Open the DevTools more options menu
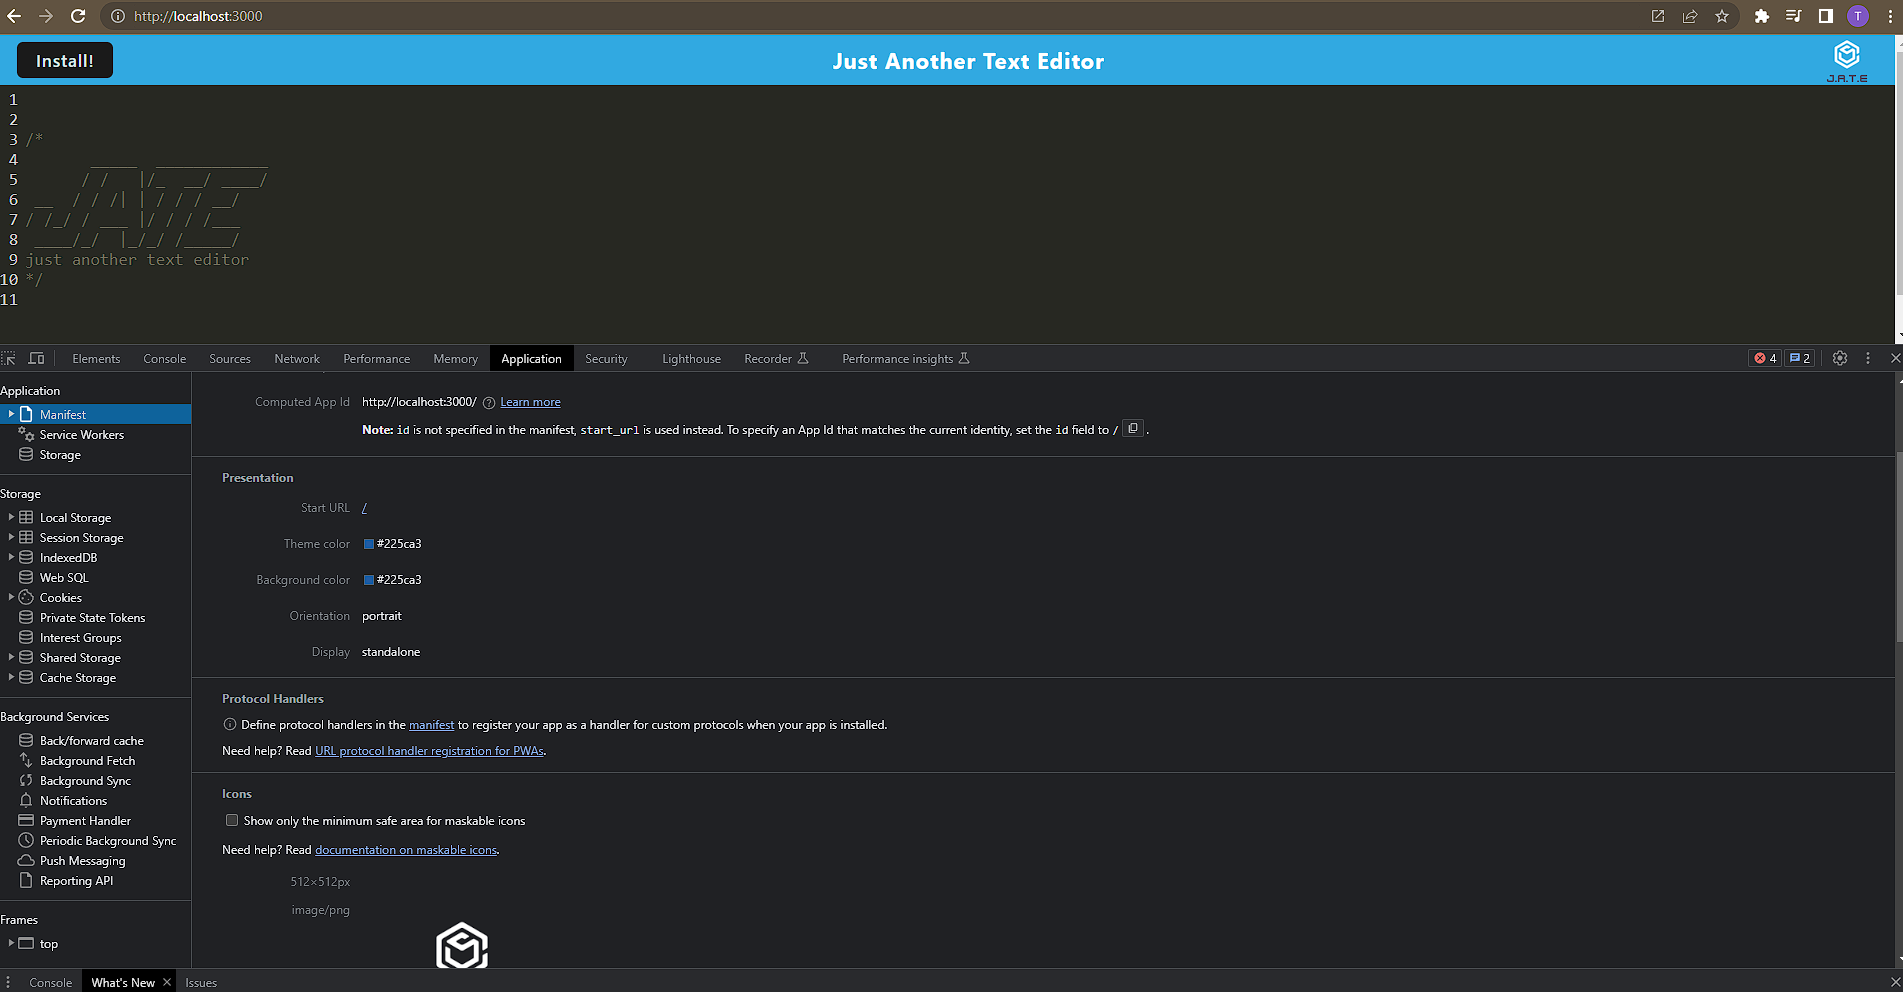This screenshot has width=1903, height=992. tap(1867, 358)
